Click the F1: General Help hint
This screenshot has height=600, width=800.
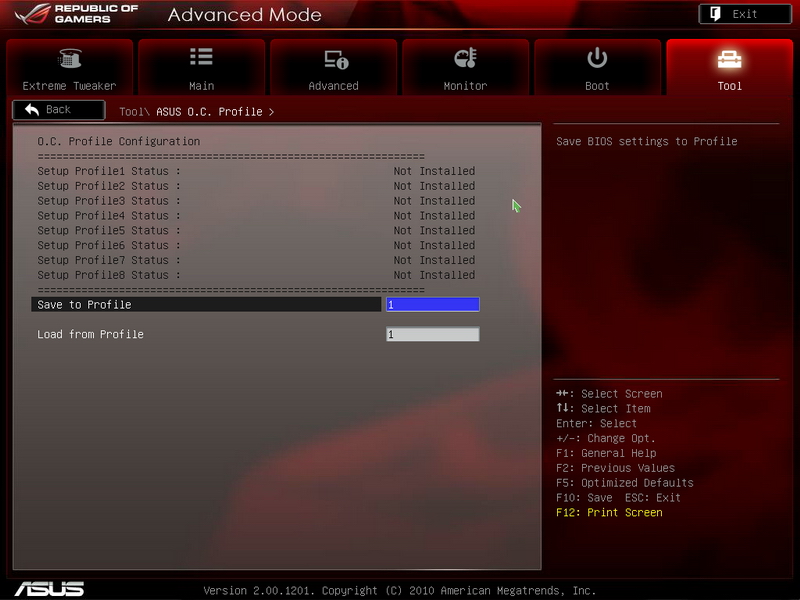click(x=606, y=453)
